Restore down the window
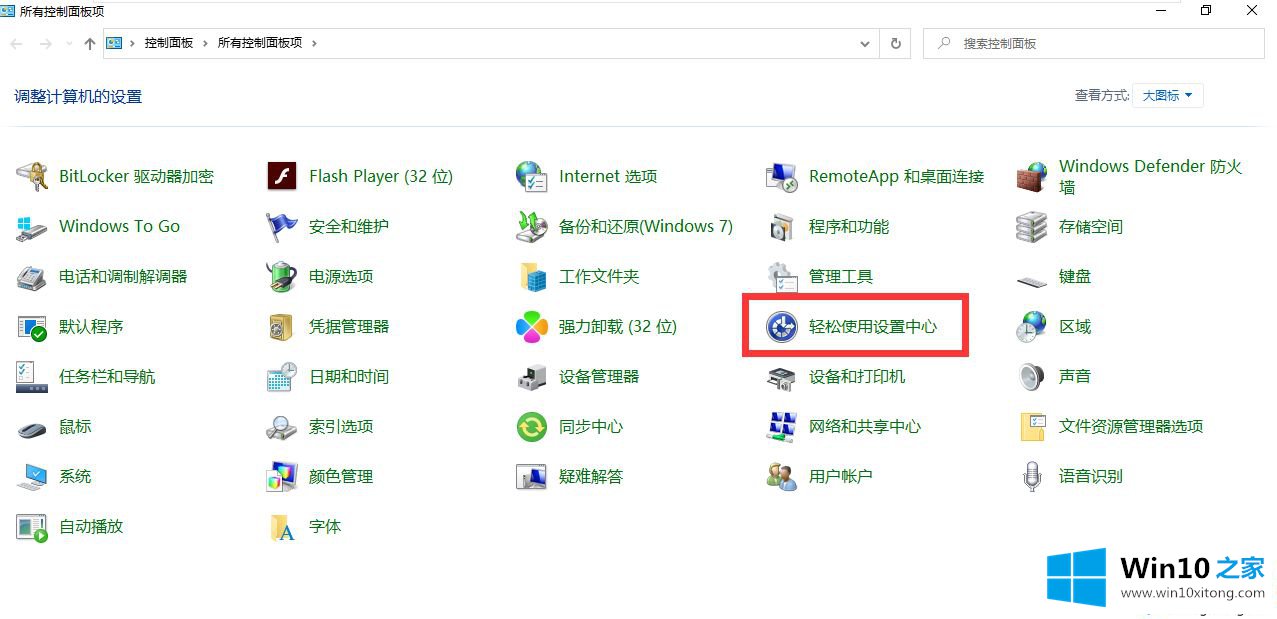The height and width of the screenshot is (619, 1277). 1206,10
